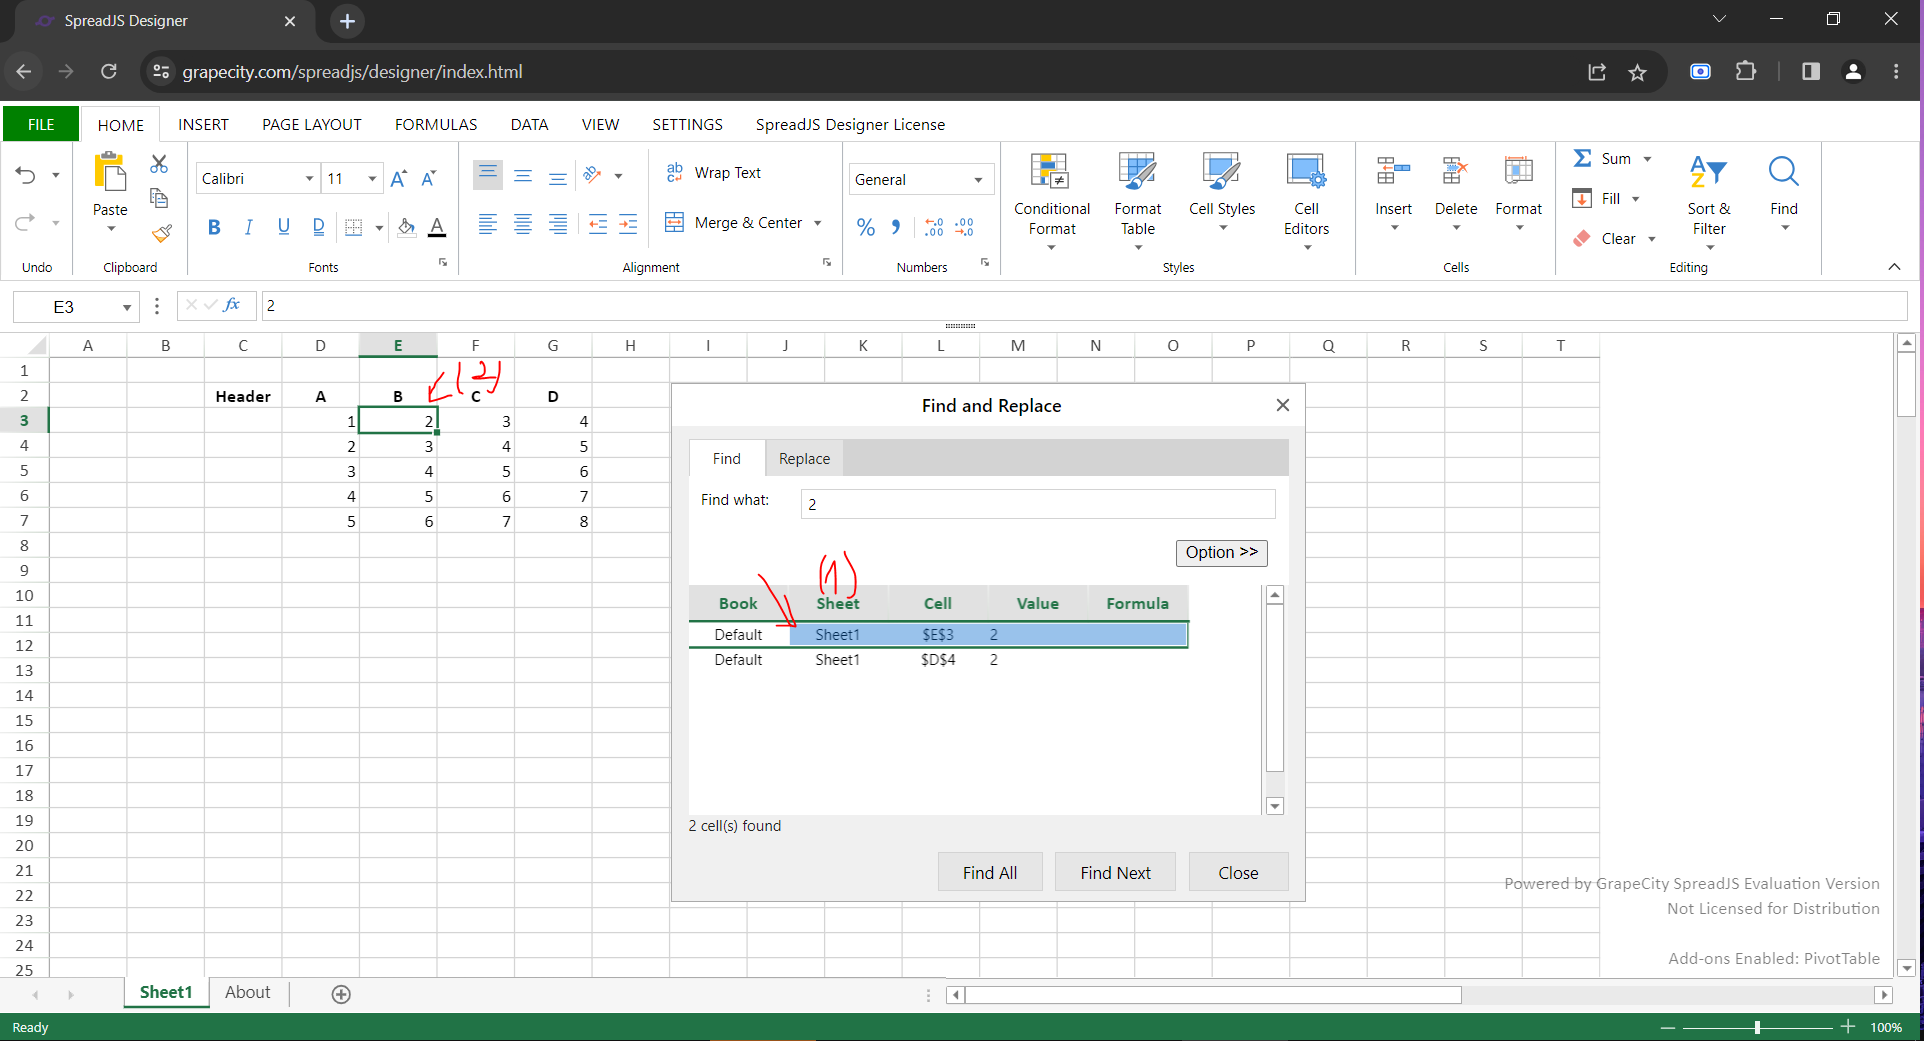Open the FORMULAS ribbon tab
The image size is (1924, 1041).
pos(436,125)
